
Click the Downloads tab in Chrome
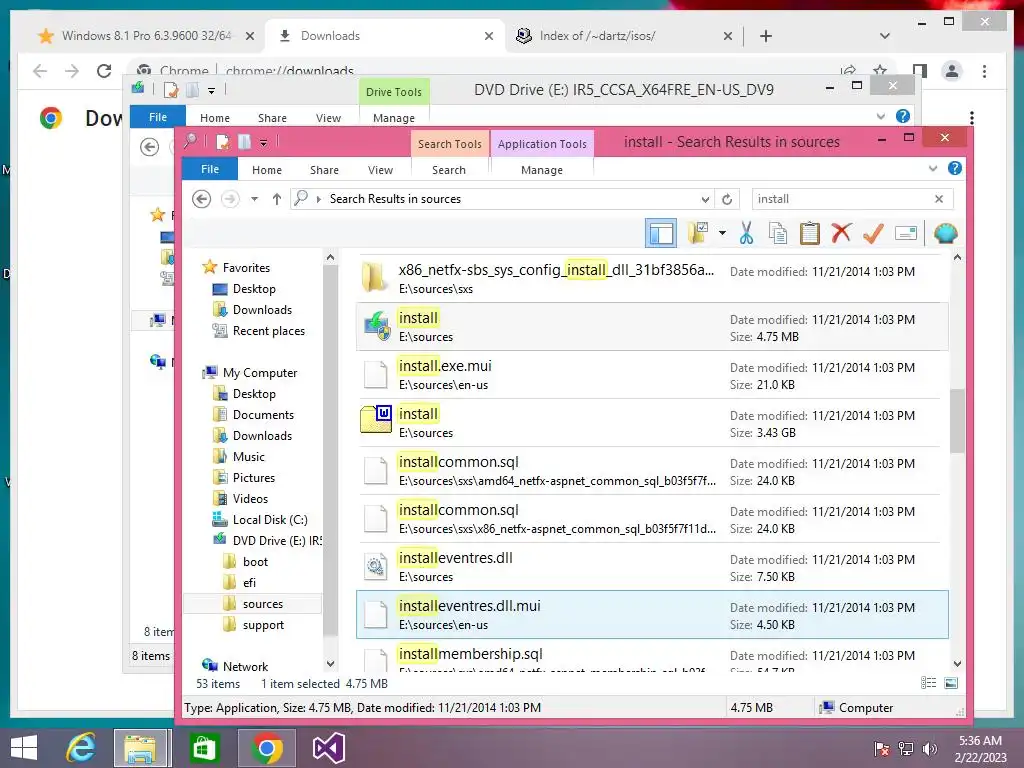coord(385,36)
